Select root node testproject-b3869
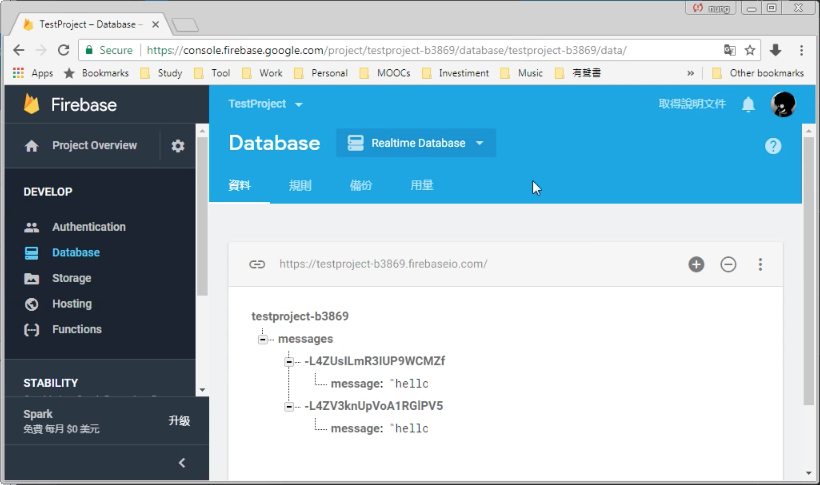This screenshot has height=485, width=820. (300, 316)
